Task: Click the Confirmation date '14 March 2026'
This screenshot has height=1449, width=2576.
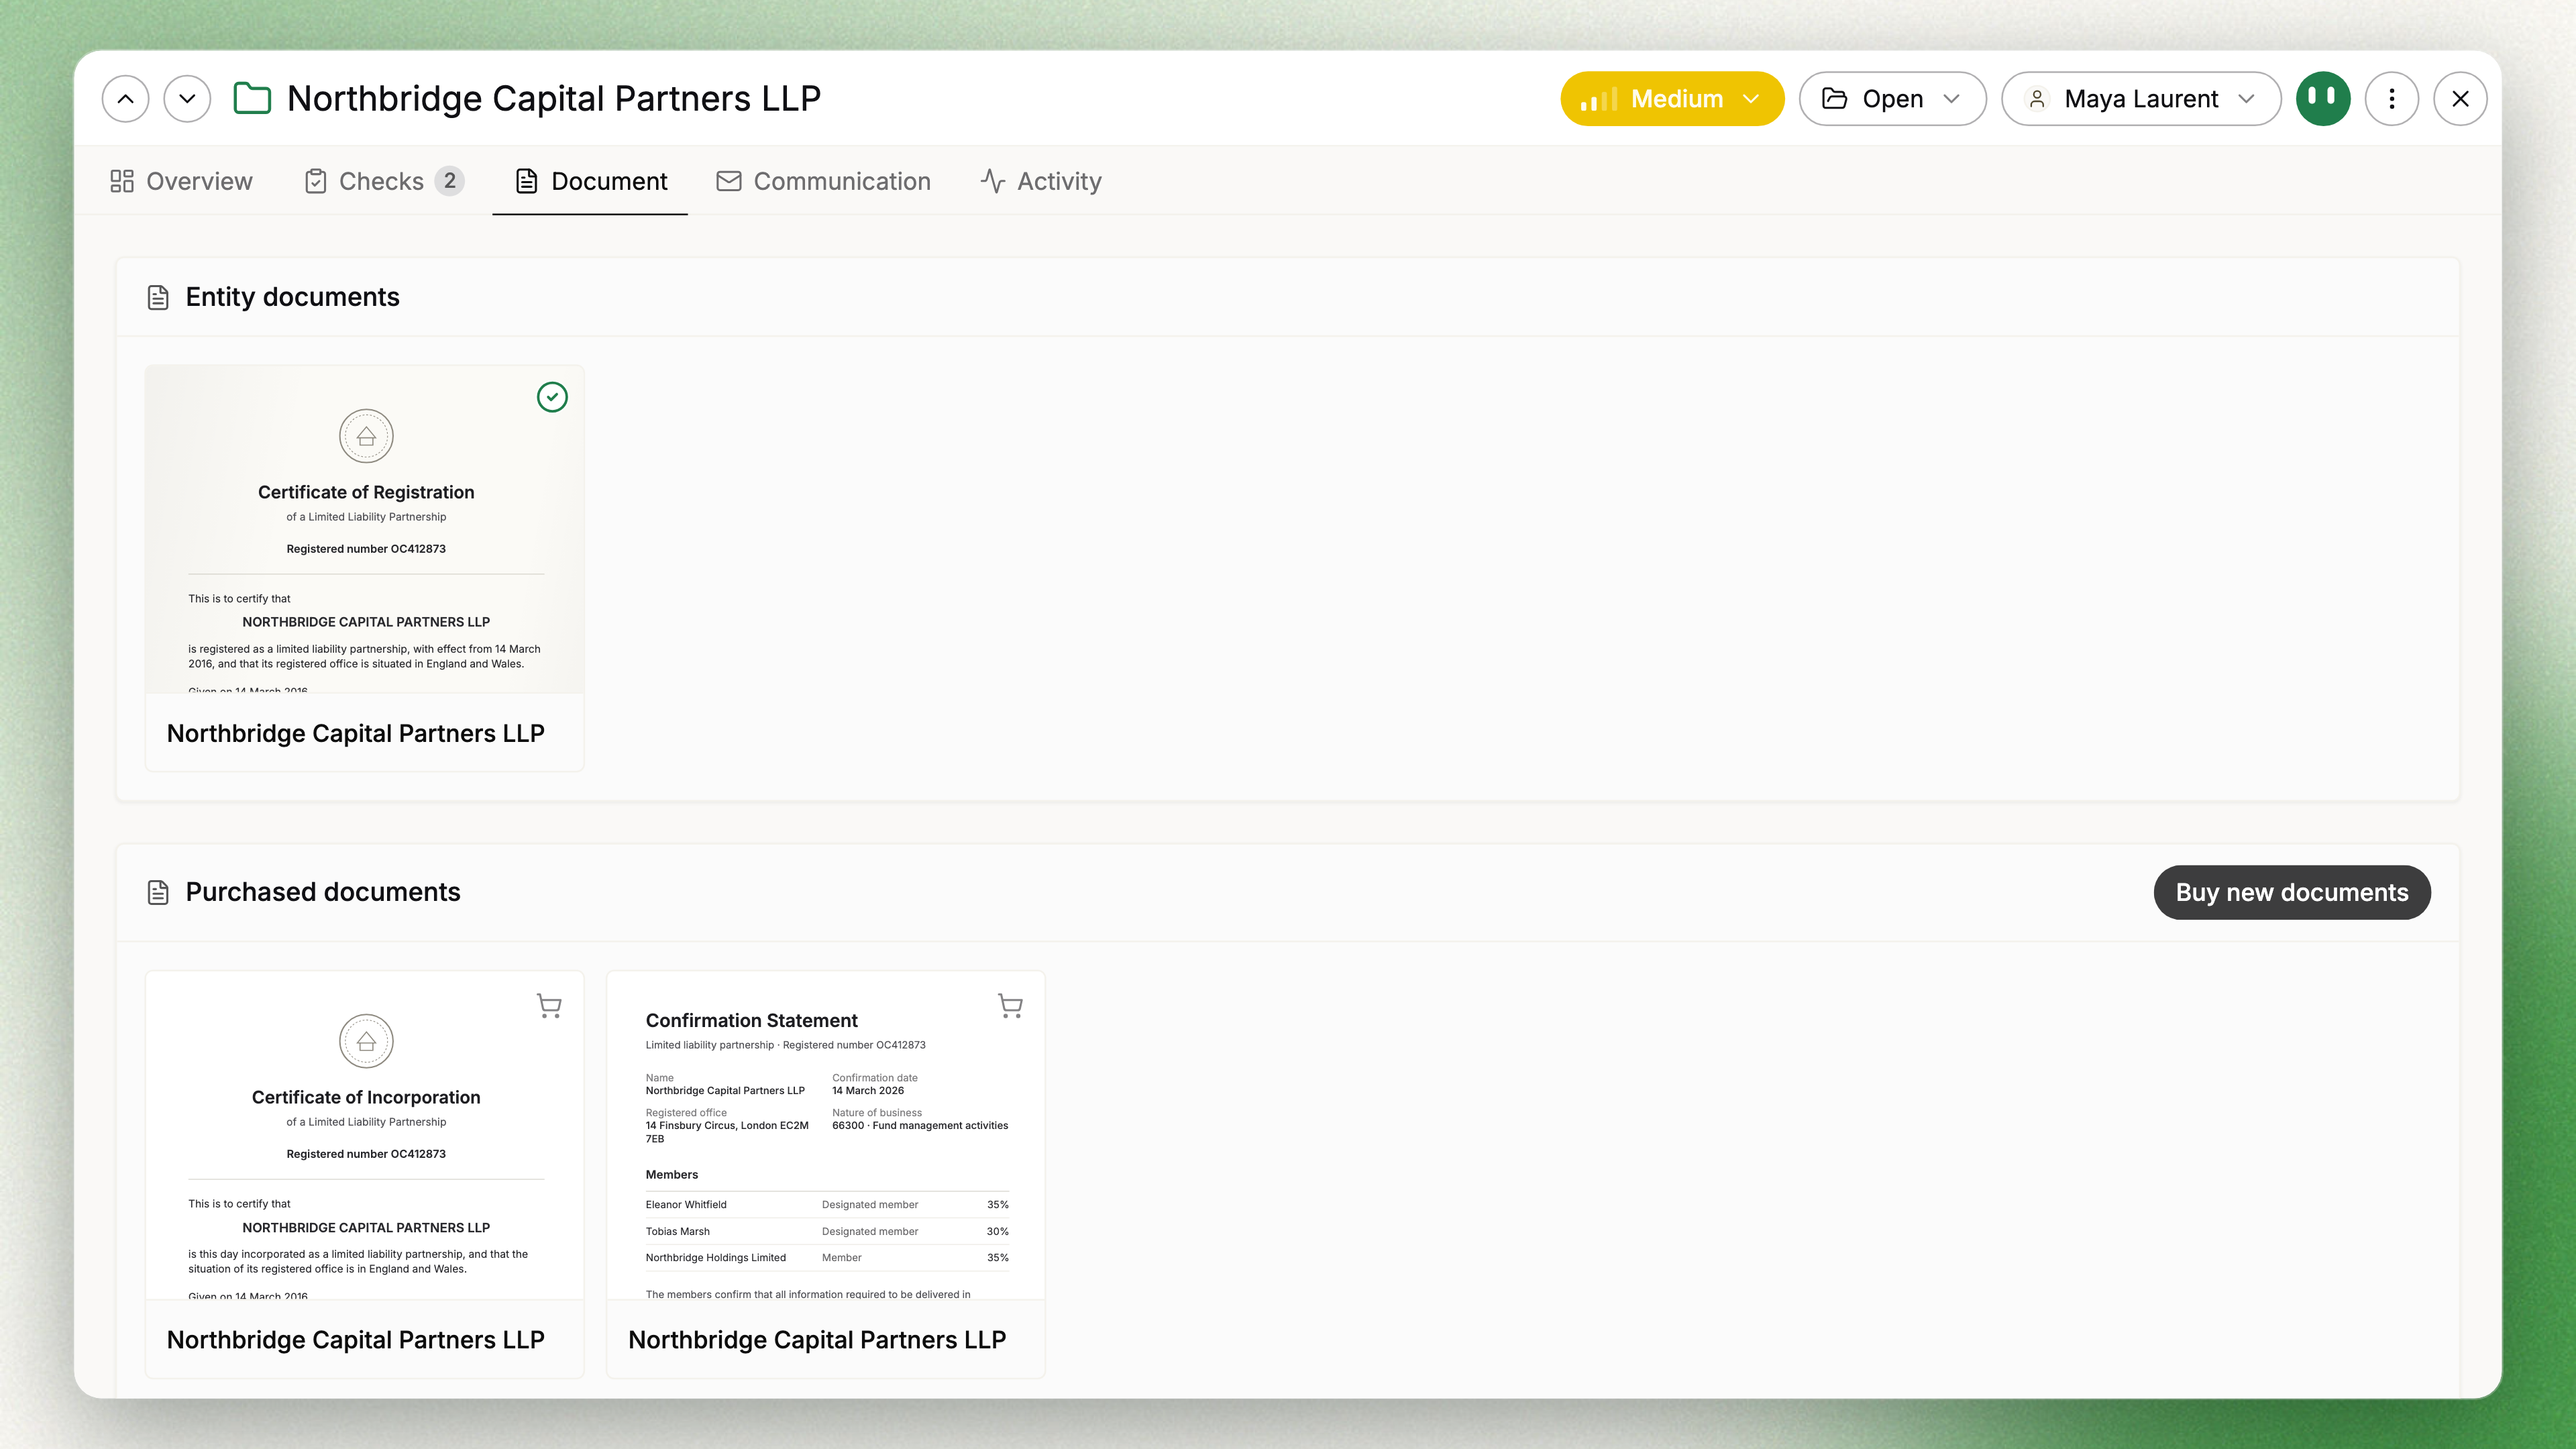Action: click(x=868, y=1090)
